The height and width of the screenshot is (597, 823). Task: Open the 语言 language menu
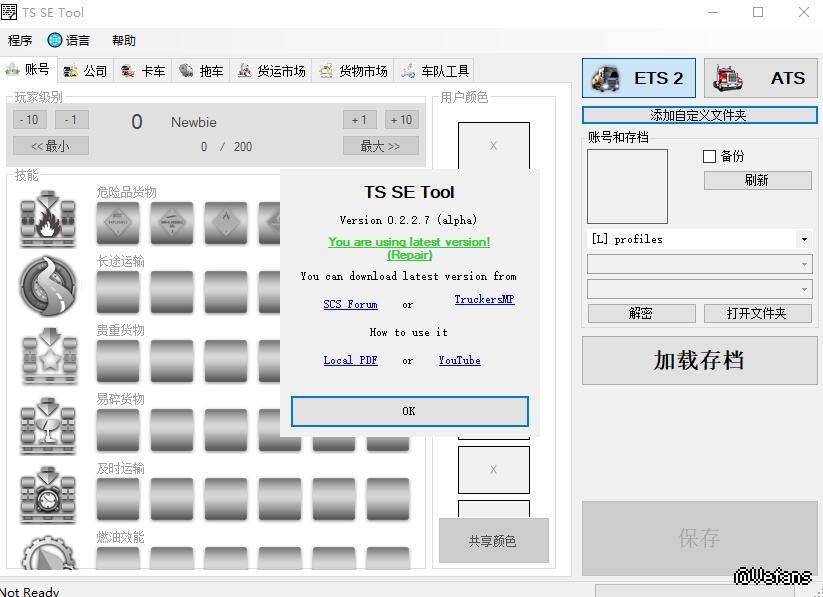(68, 41)
